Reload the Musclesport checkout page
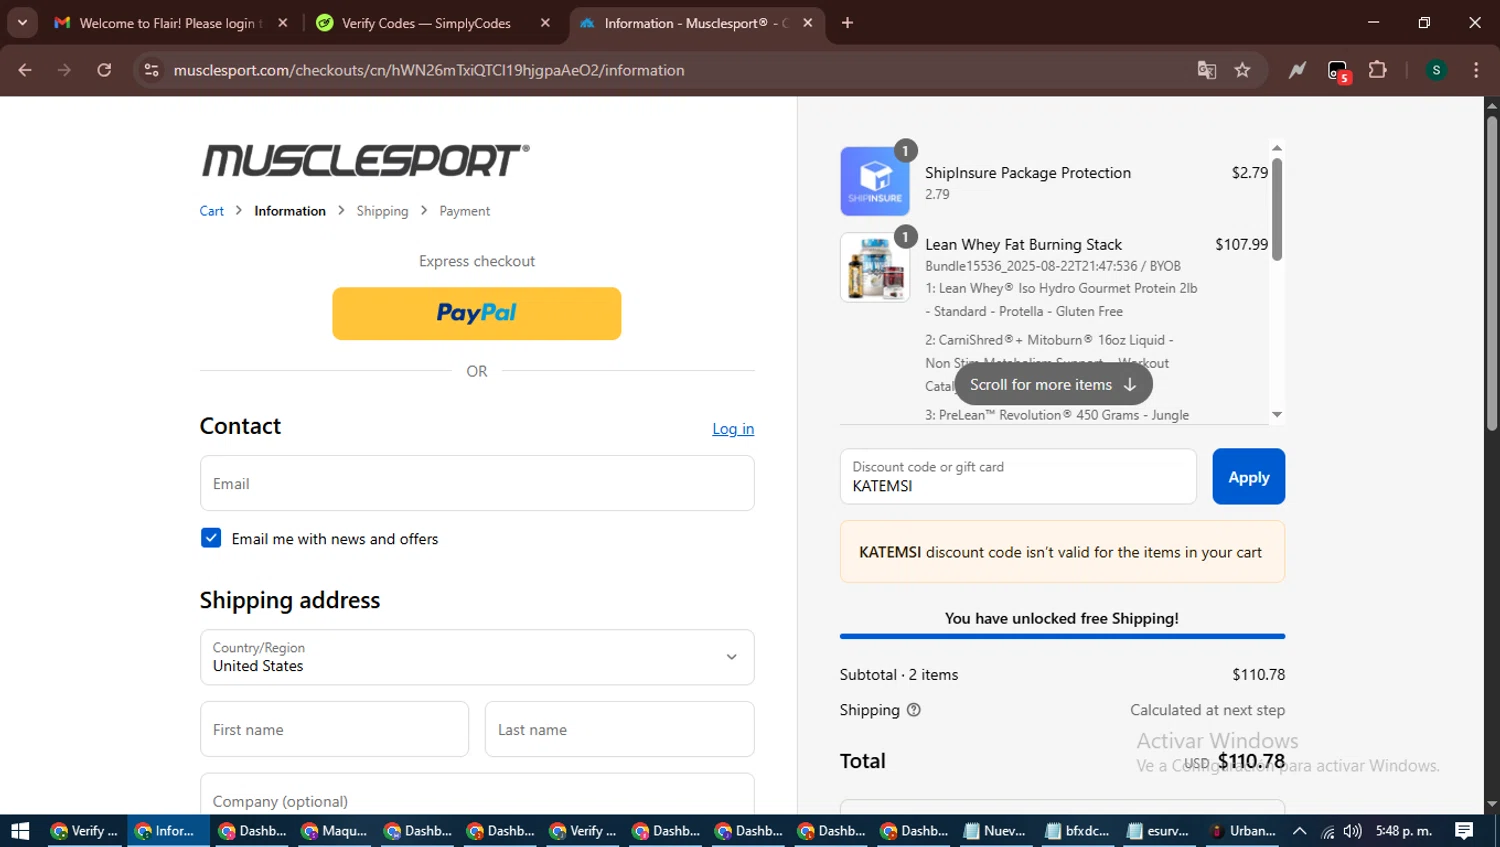 pyautogui.click(x=104, y=70)
